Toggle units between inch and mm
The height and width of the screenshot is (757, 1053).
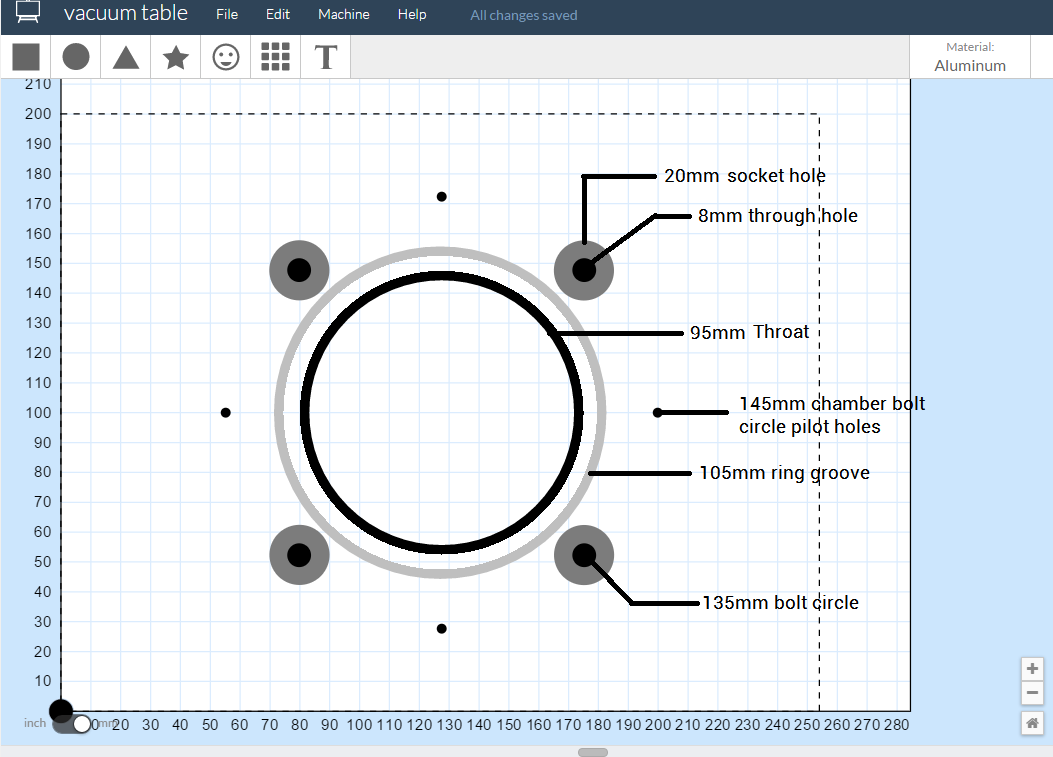pos(70,722)
